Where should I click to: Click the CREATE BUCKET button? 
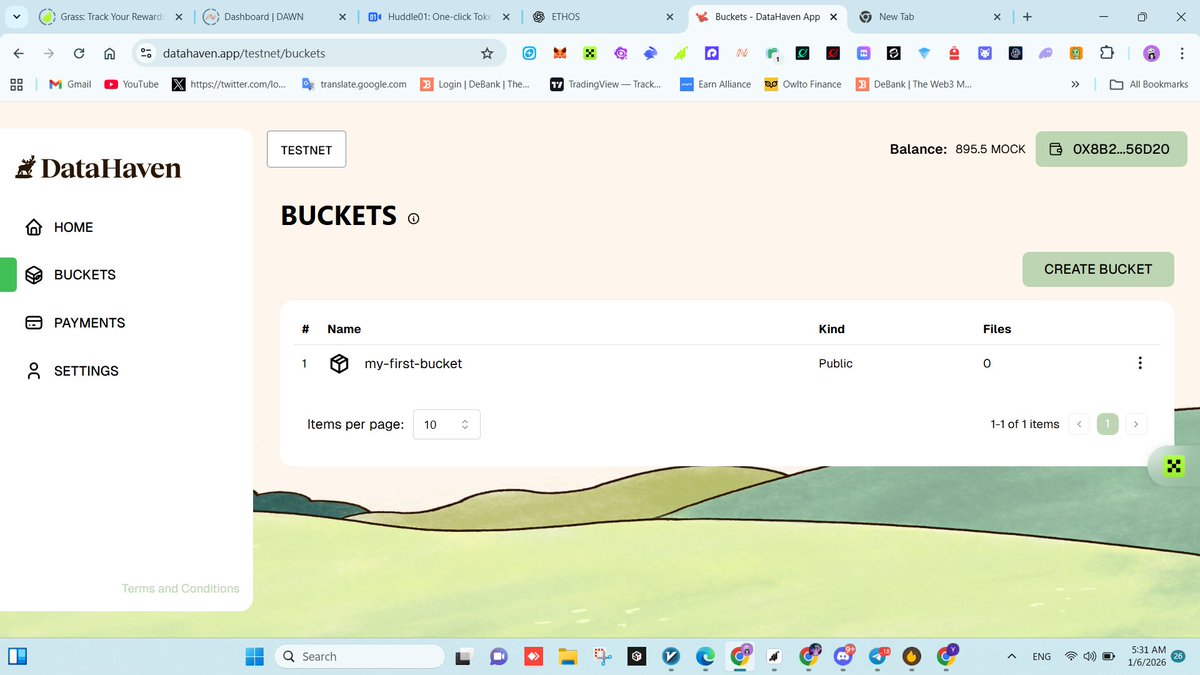point(1098,269)
